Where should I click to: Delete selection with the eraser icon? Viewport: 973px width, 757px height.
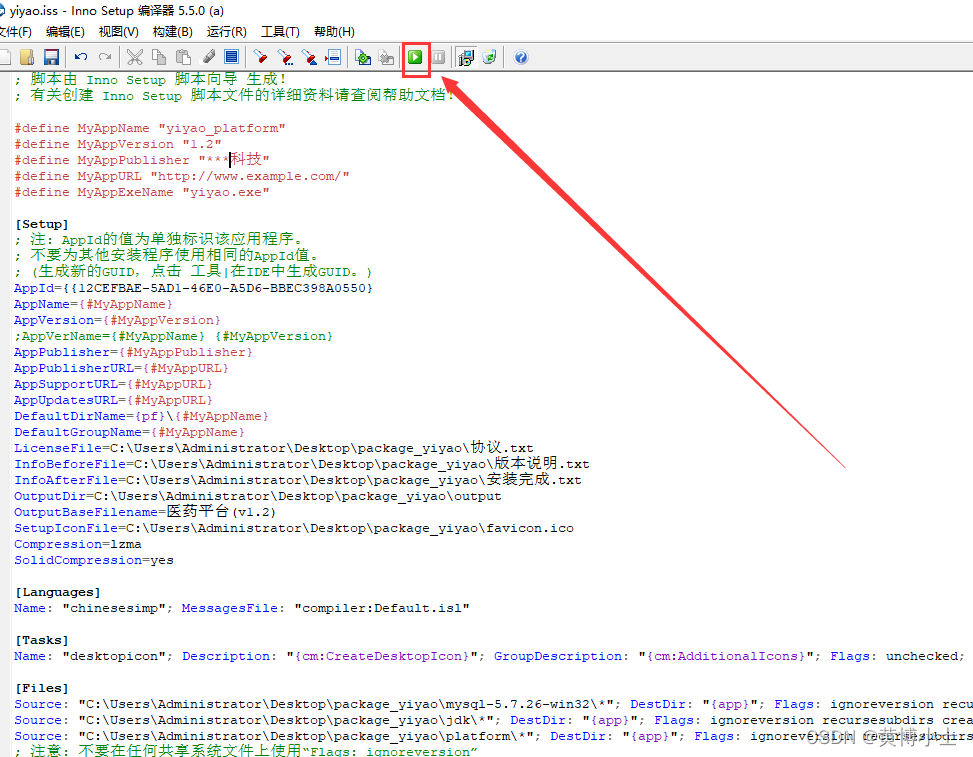click(208, 57)
